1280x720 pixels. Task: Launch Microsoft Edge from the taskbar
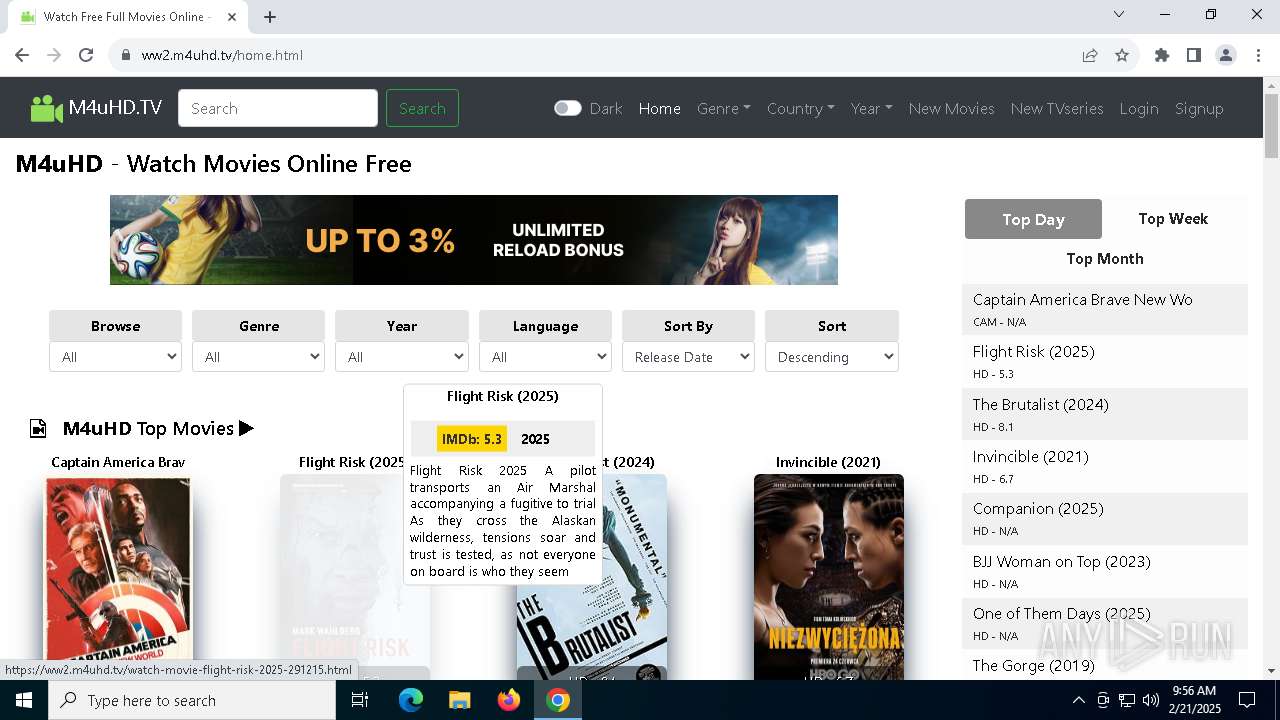click(411, 700)
